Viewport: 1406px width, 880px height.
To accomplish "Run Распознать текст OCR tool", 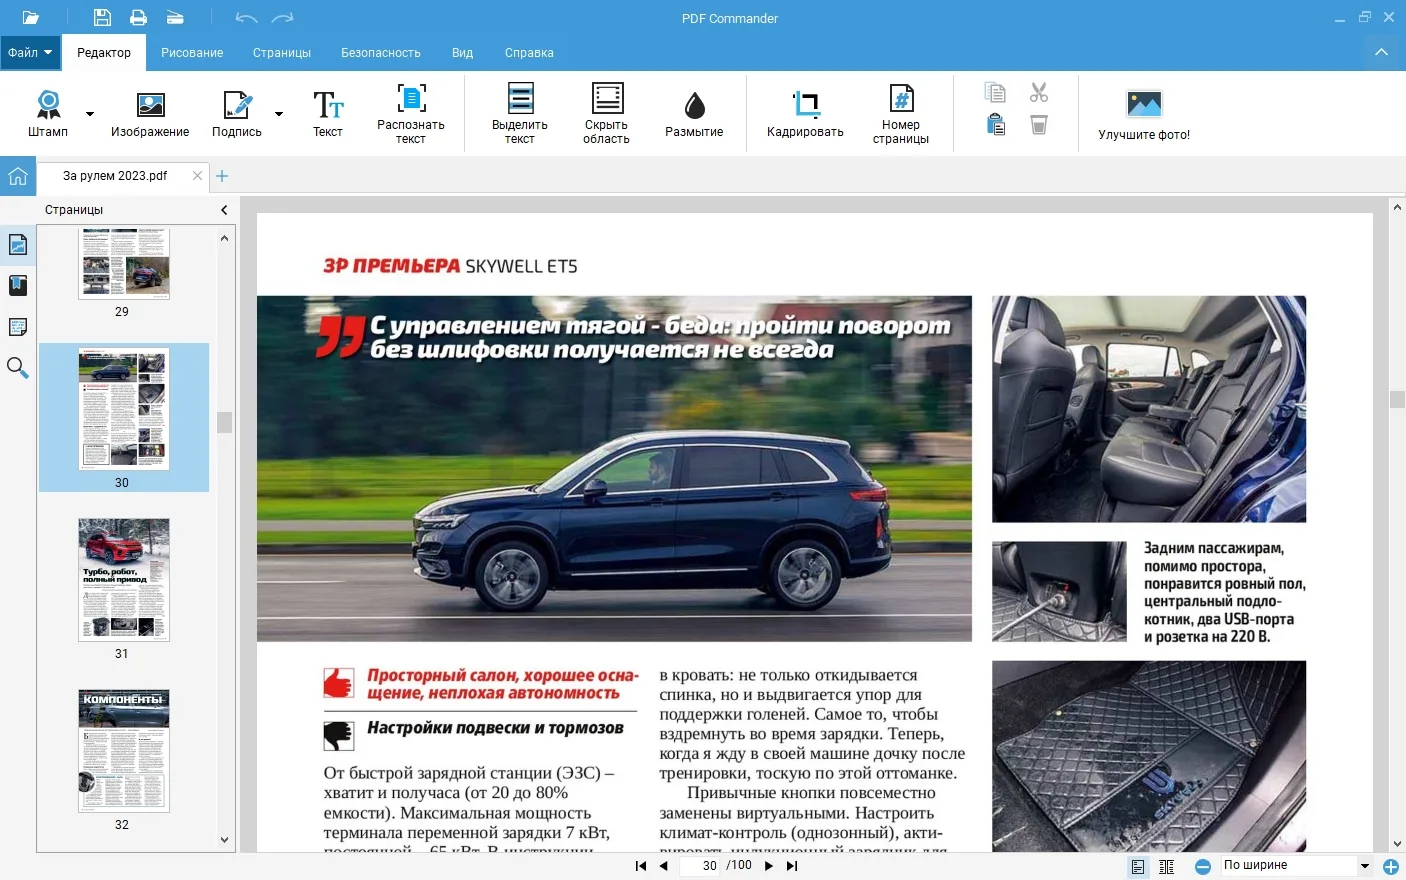I will click(411, 114).
